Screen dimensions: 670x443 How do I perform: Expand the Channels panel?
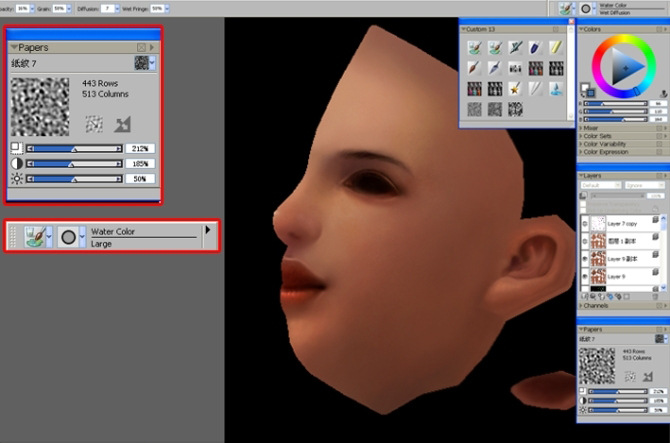pos(594,305)
